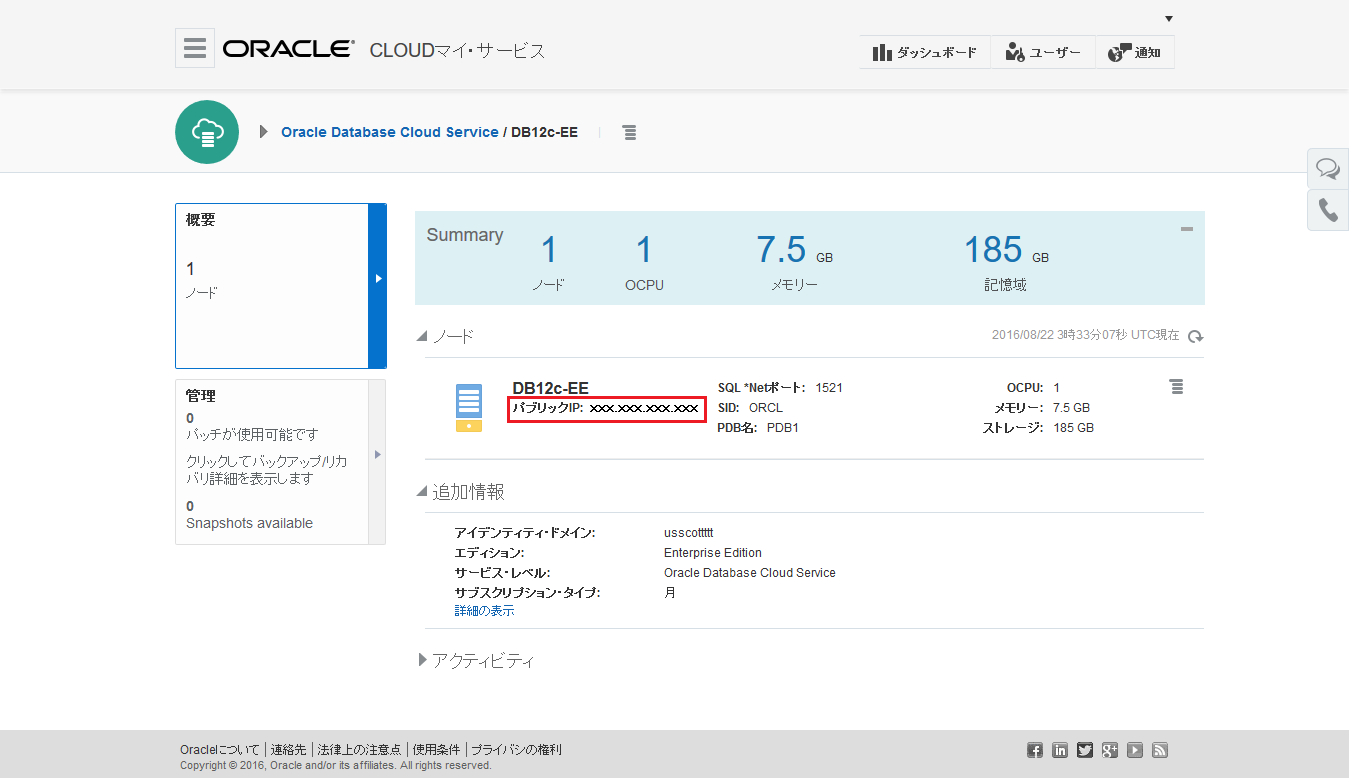Open the YouTube footer icon
The height and width of the screenshot is (784, 1349).
tap(1135, 750)
